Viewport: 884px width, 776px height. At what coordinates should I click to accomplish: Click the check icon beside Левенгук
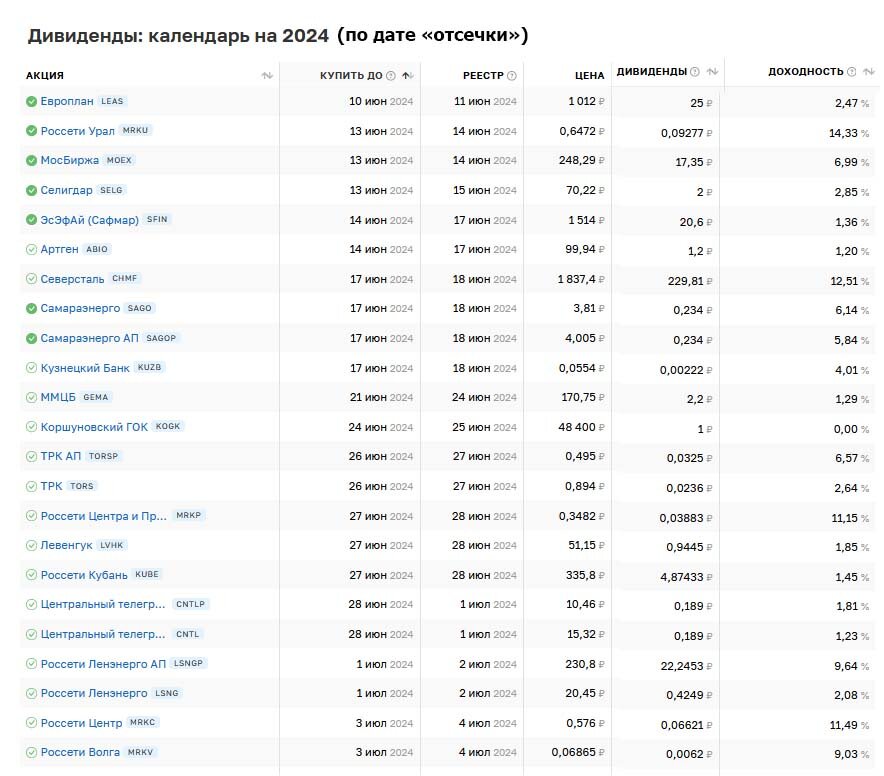click(32, 545)
